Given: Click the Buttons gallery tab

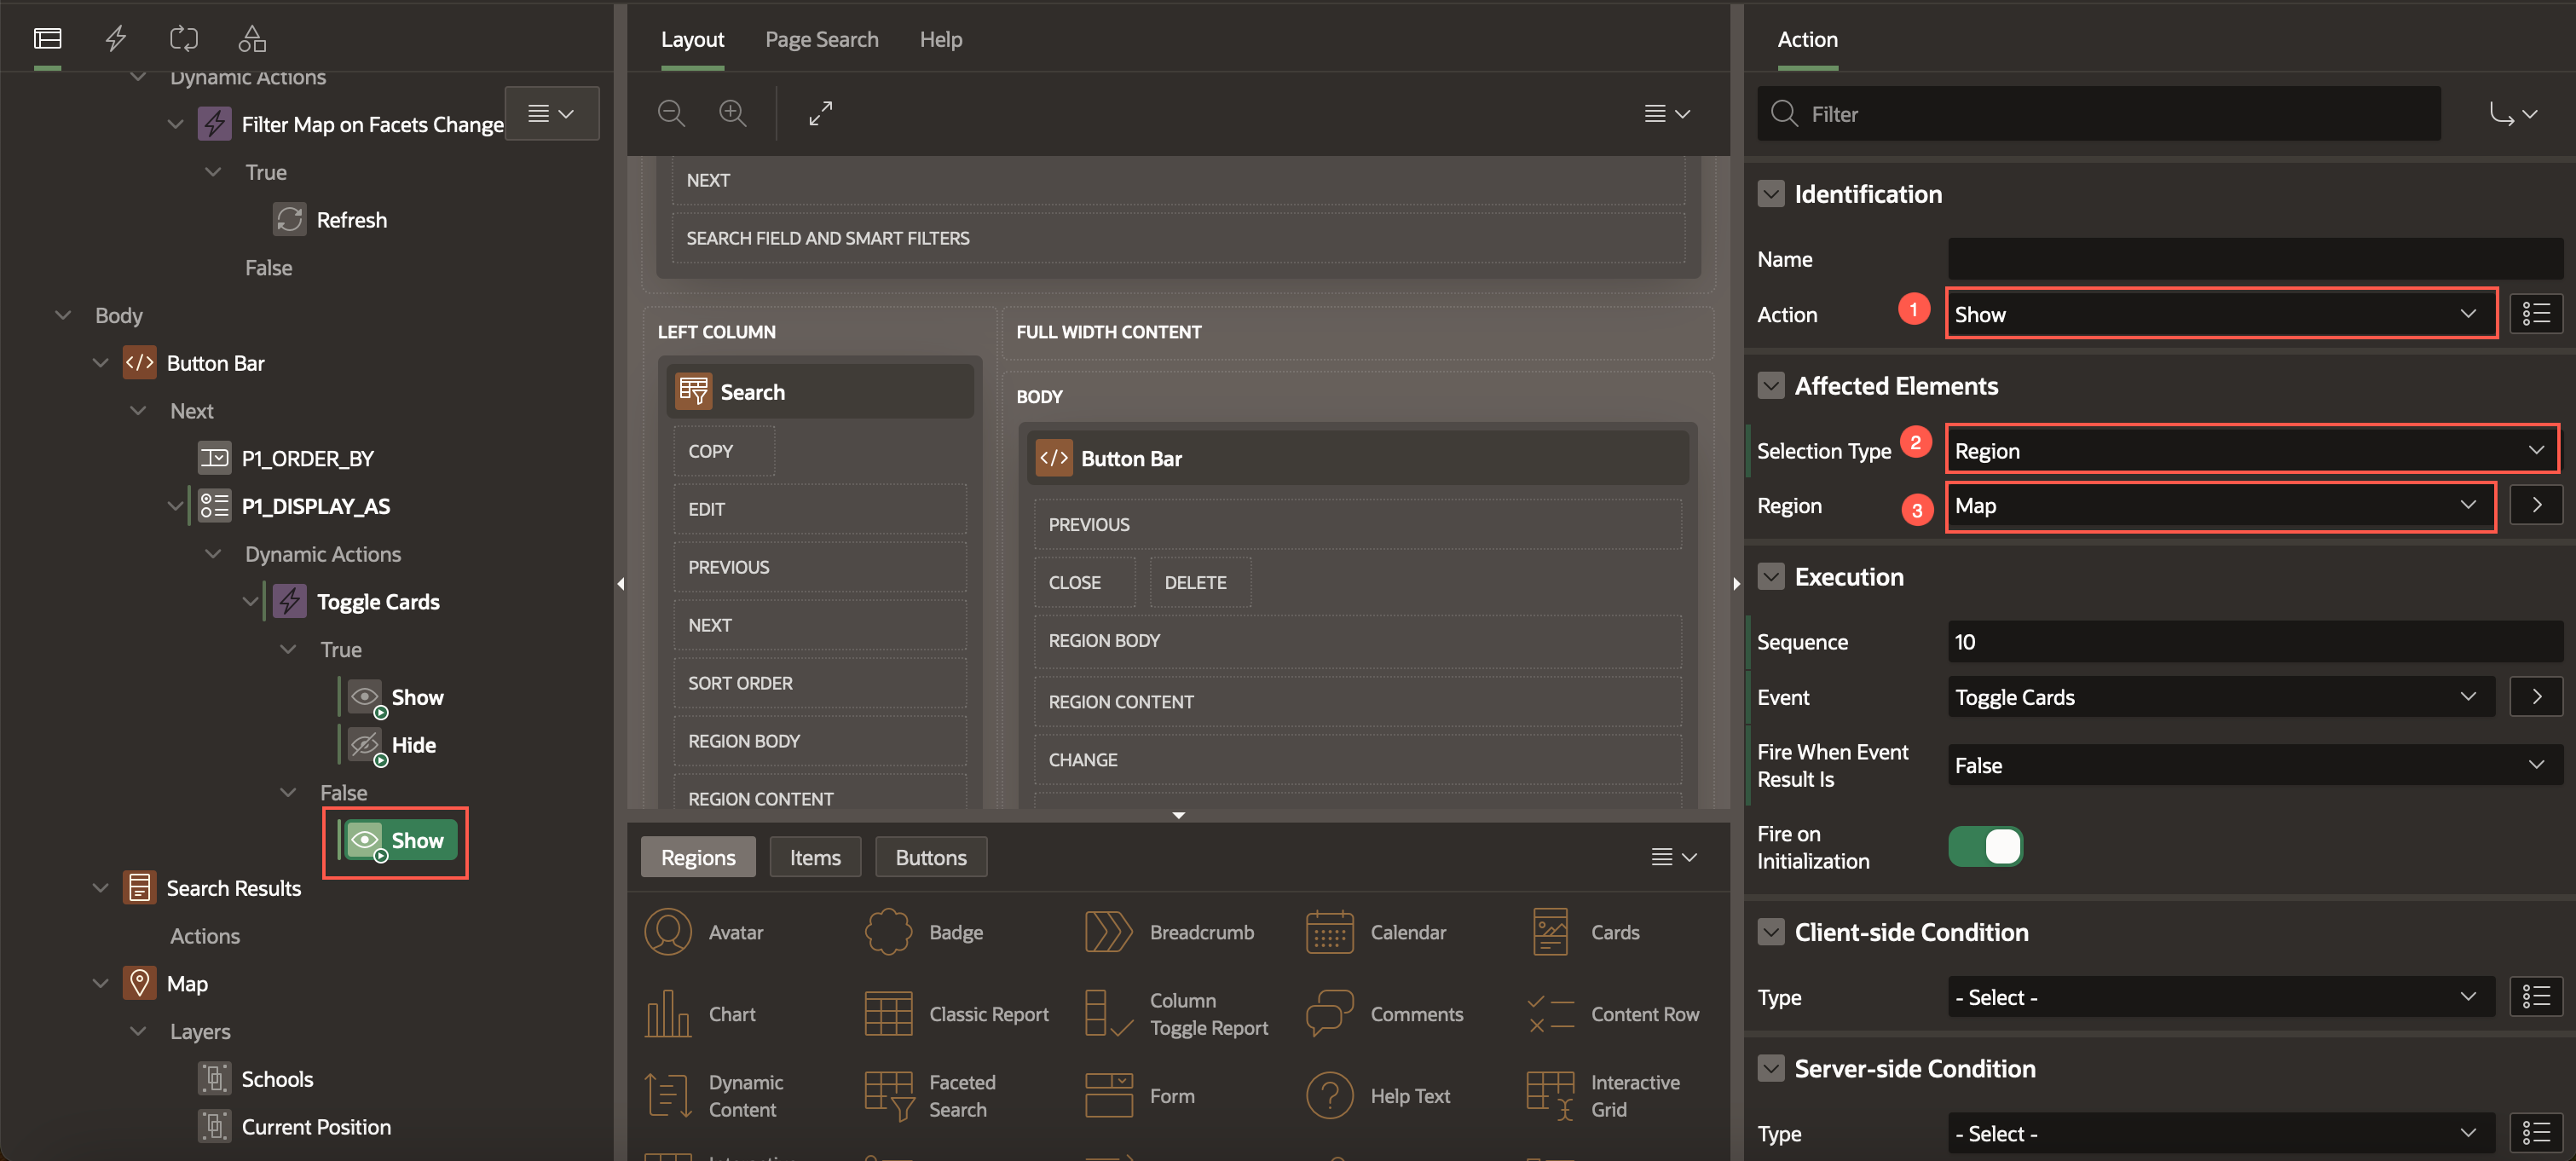Looking at the screenshot, I should [930, 857].
